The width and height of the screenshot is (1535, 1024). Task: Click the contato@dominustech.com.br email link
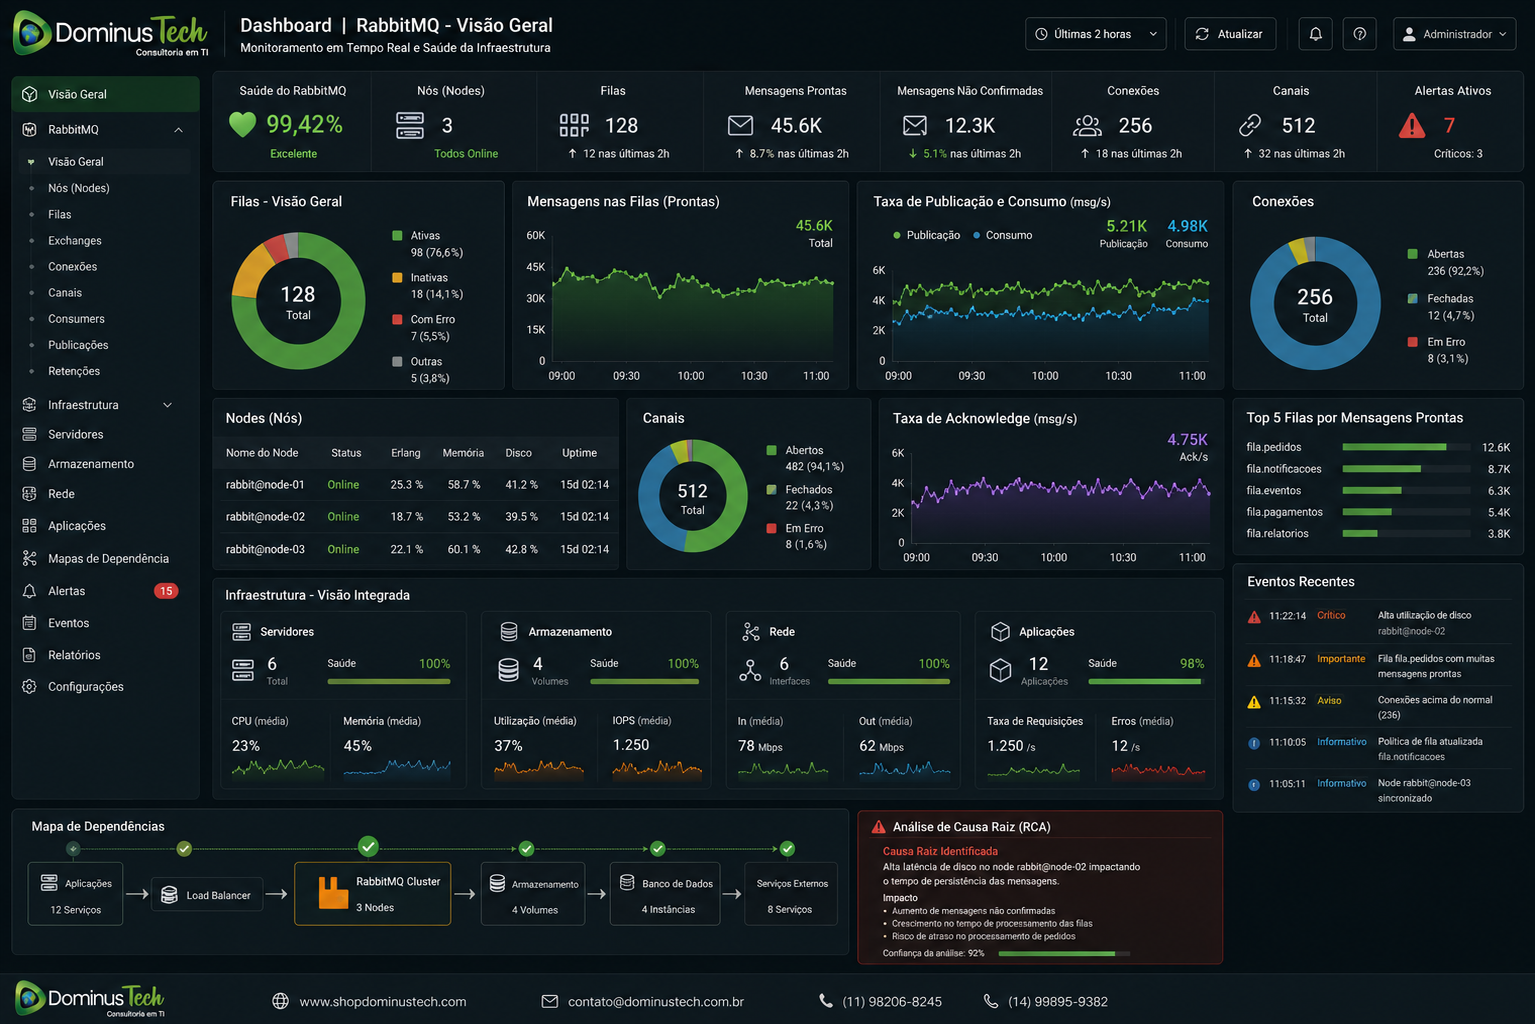656,1001
